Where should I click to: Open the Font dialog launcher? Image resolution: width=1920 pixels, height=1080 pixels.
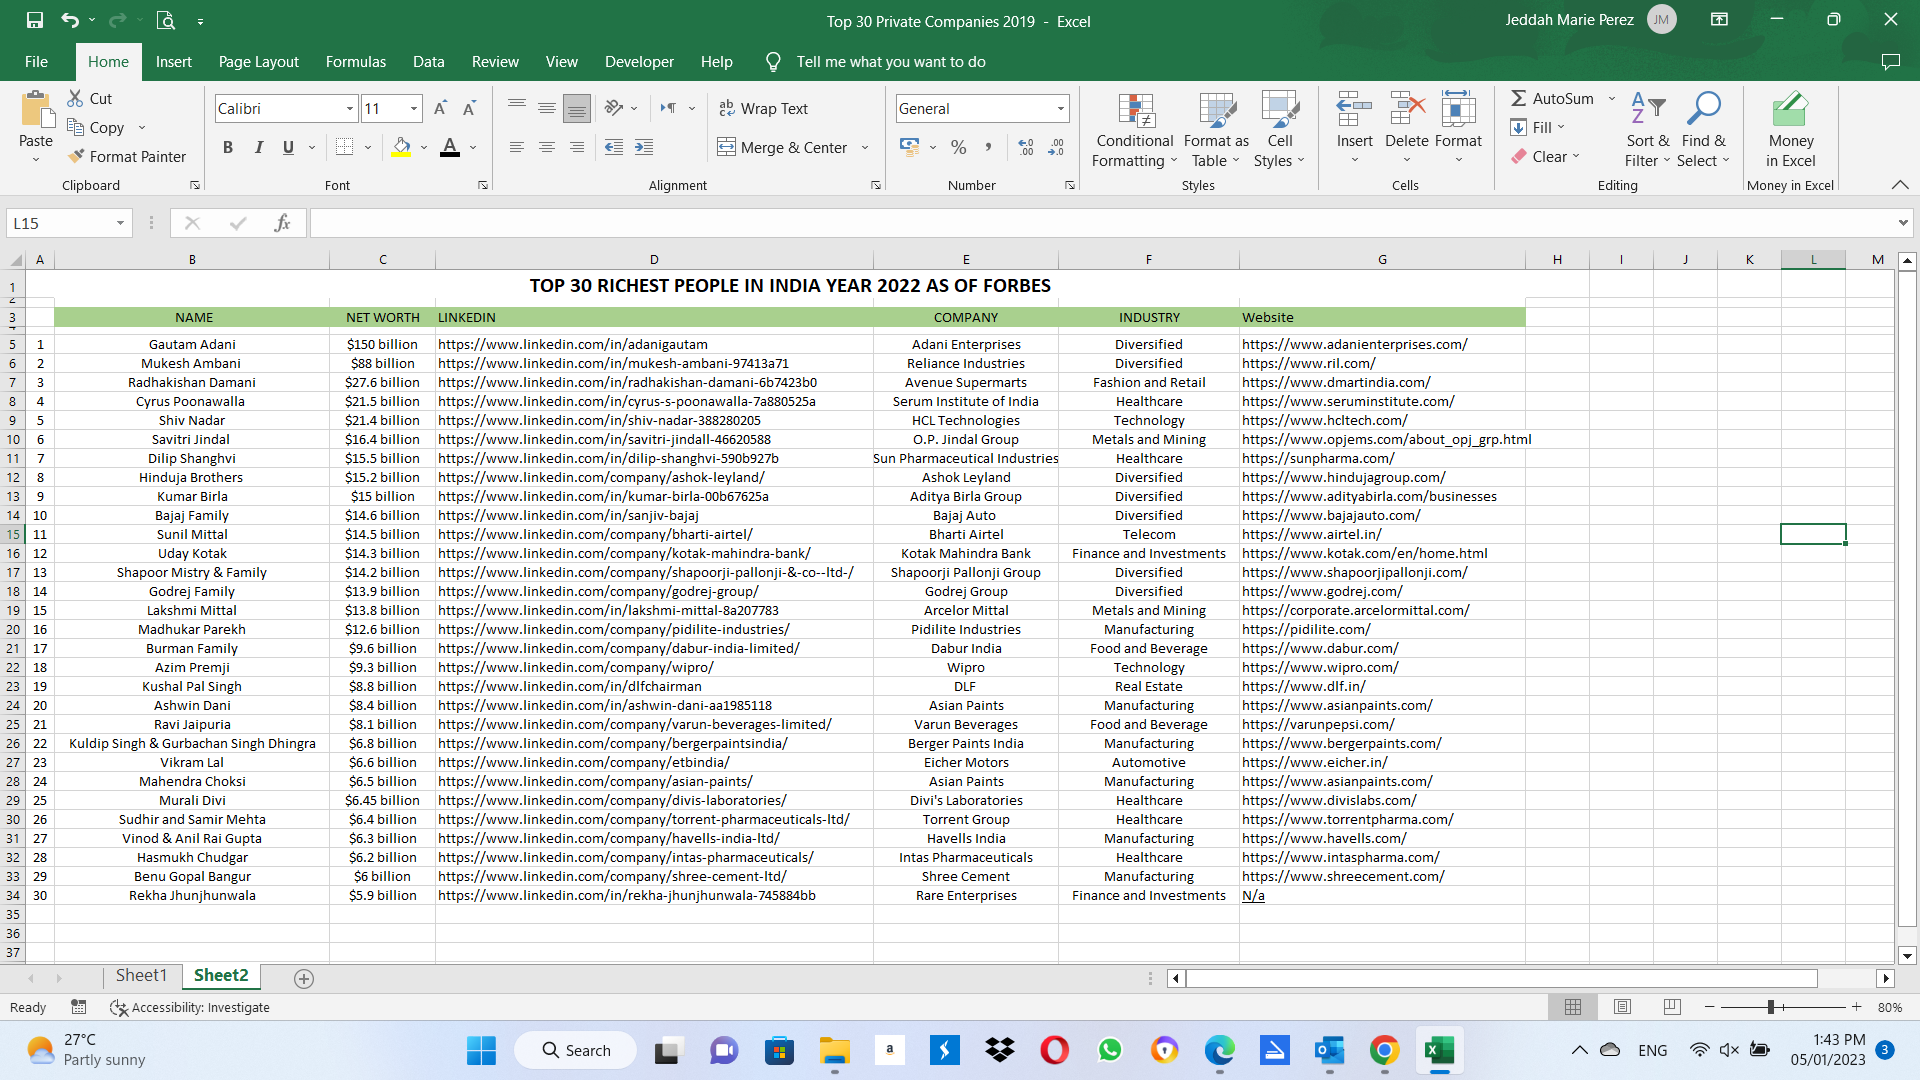click(483, 185)
